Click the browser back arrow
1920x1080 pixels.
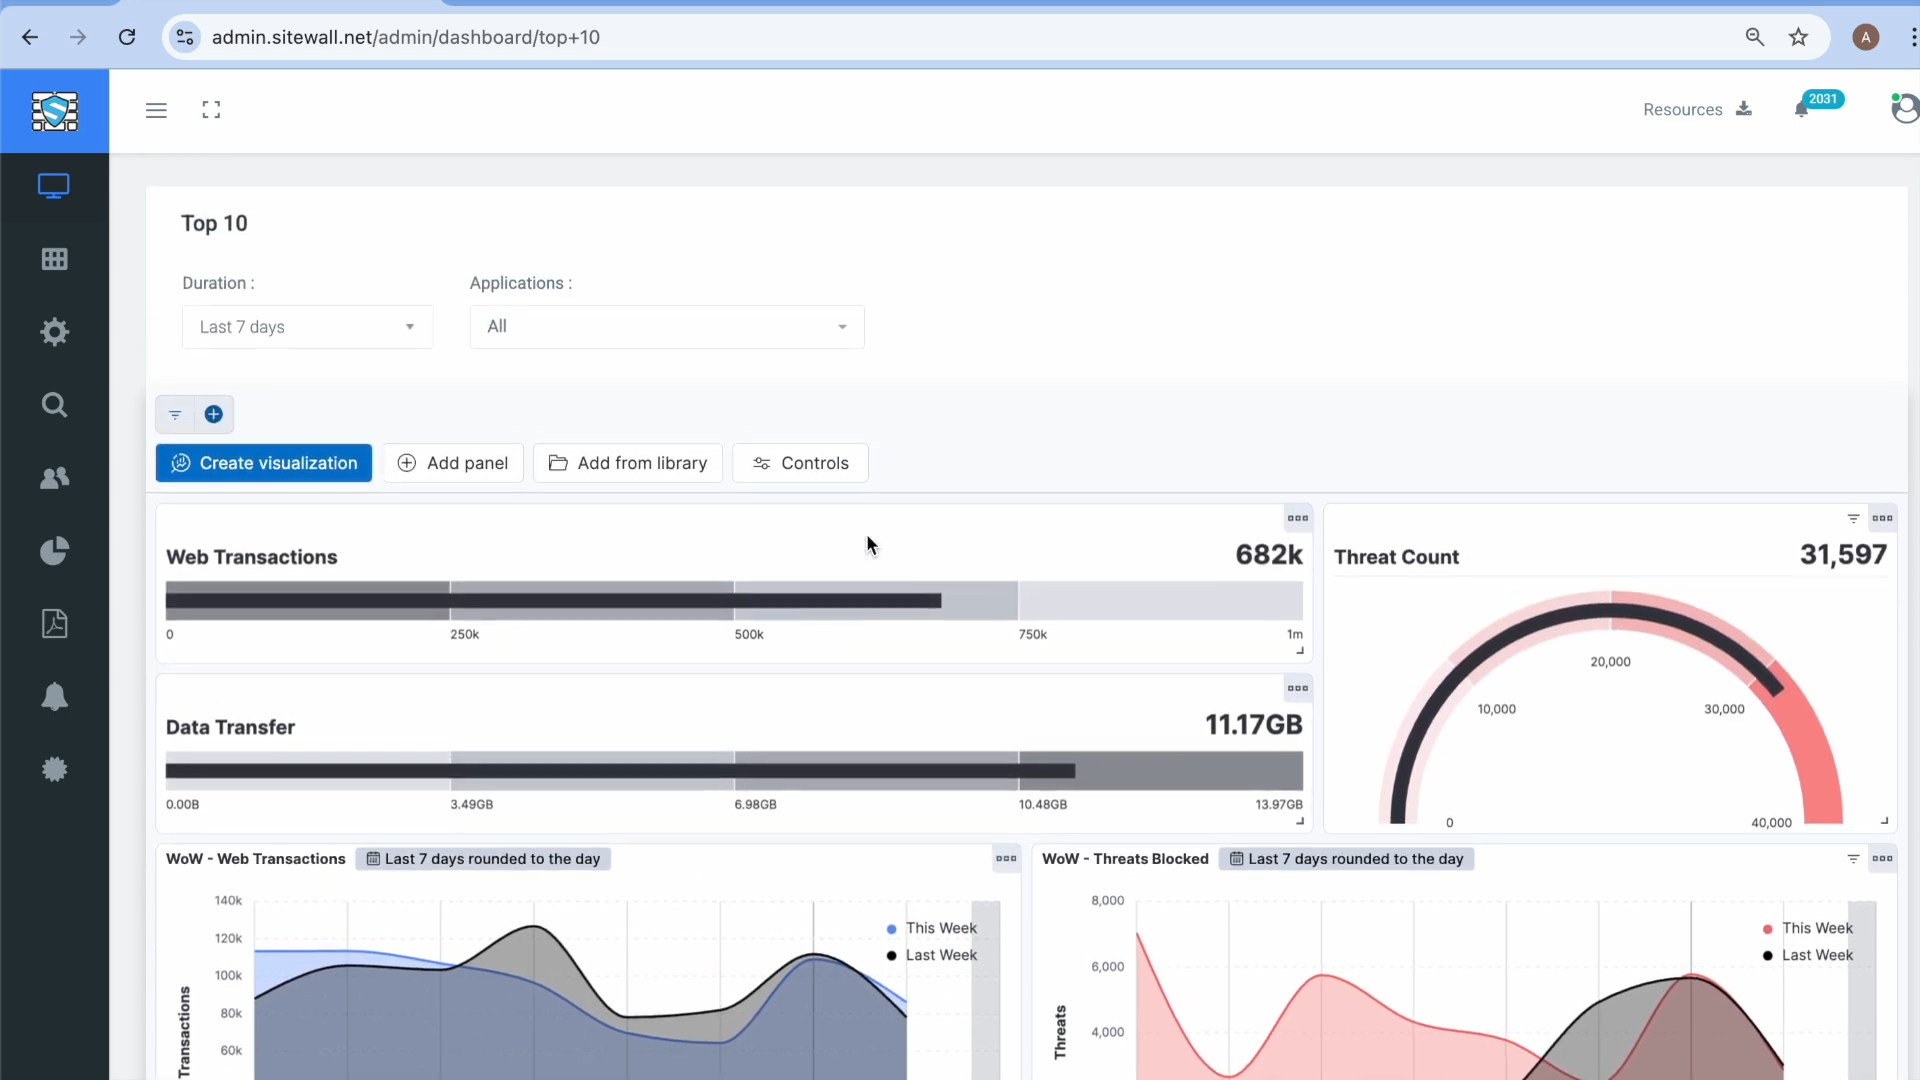click(30, 37)
